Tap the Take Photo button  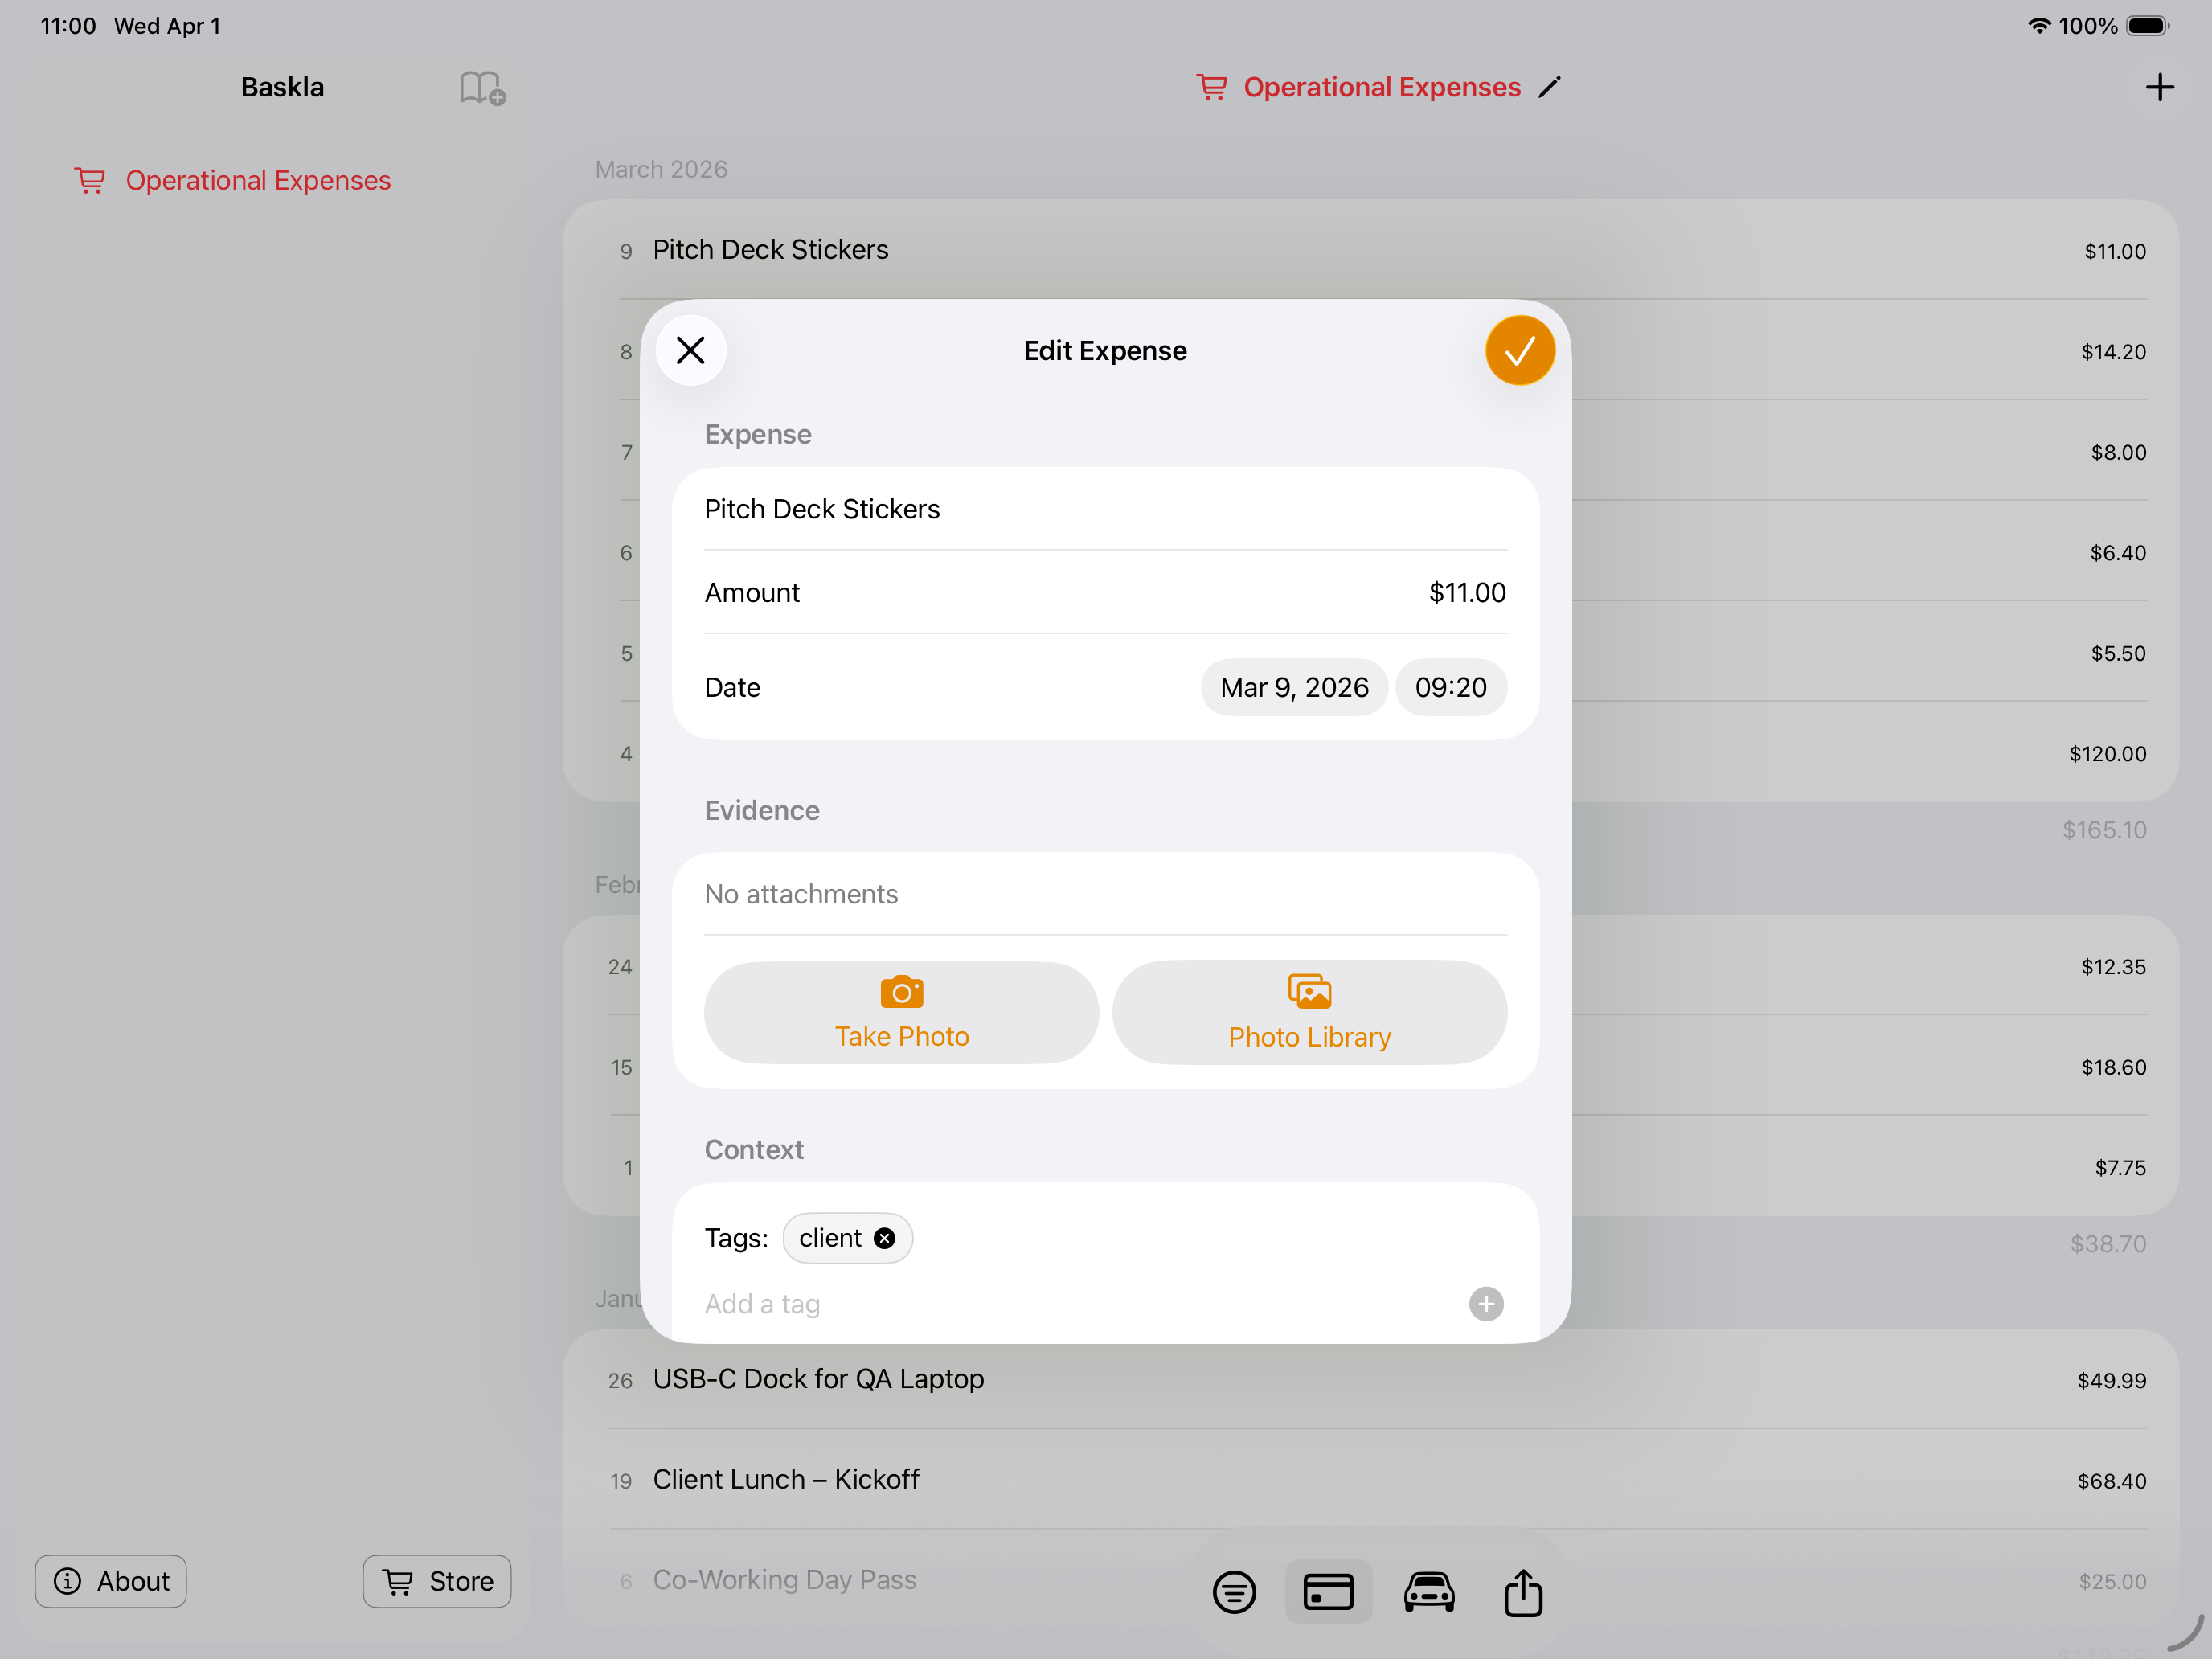coord(901,1013)
